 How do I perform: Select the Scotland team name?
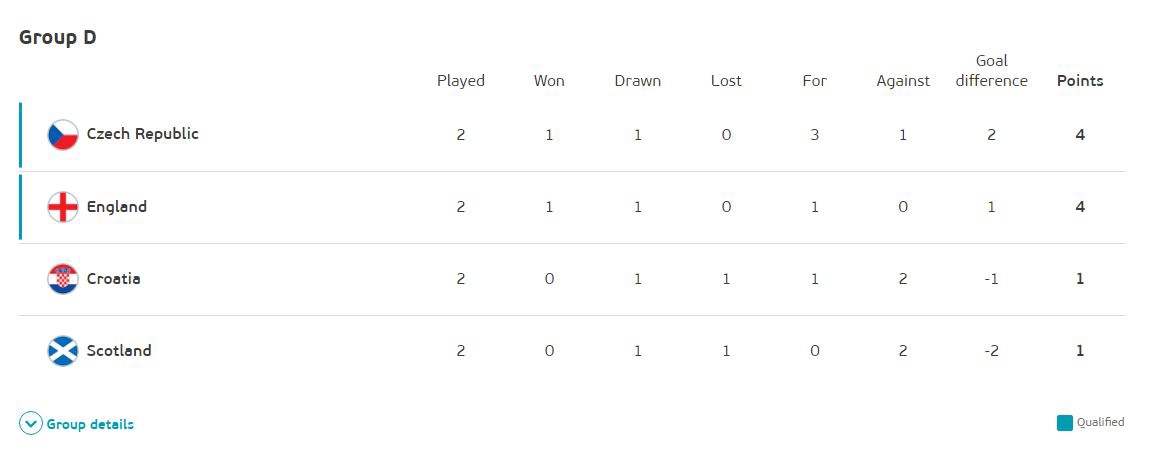(119, 351)
